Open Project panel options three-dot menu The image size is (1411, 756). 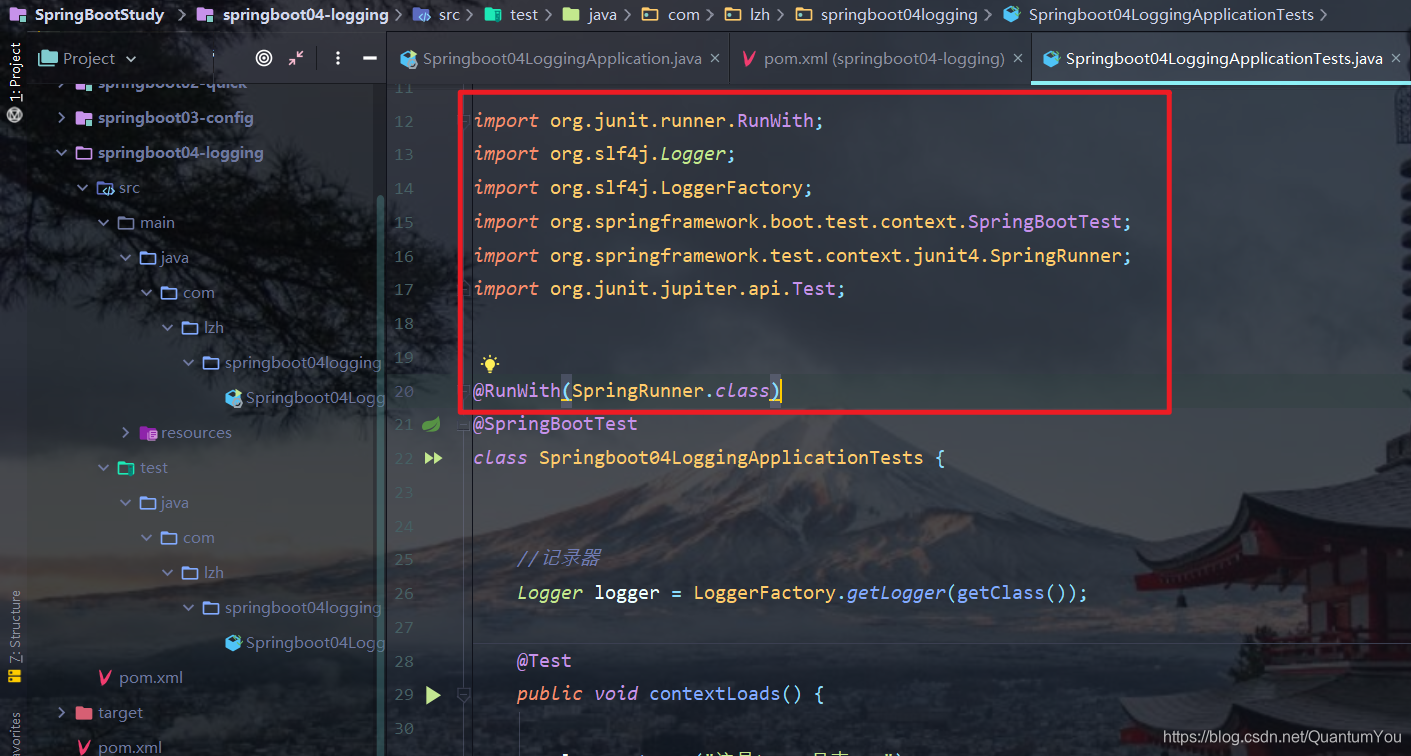[338, 58]
